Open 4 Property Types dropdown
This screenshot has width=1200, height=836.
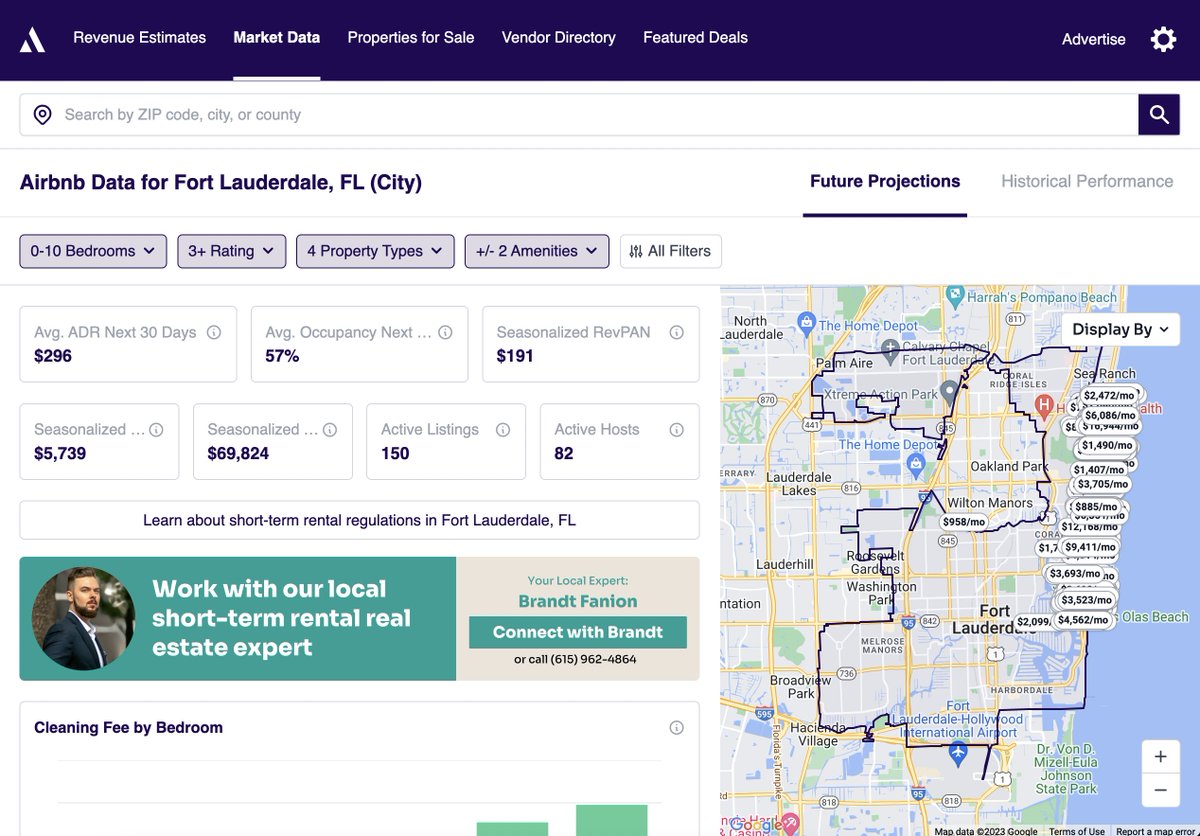(375, 251)
